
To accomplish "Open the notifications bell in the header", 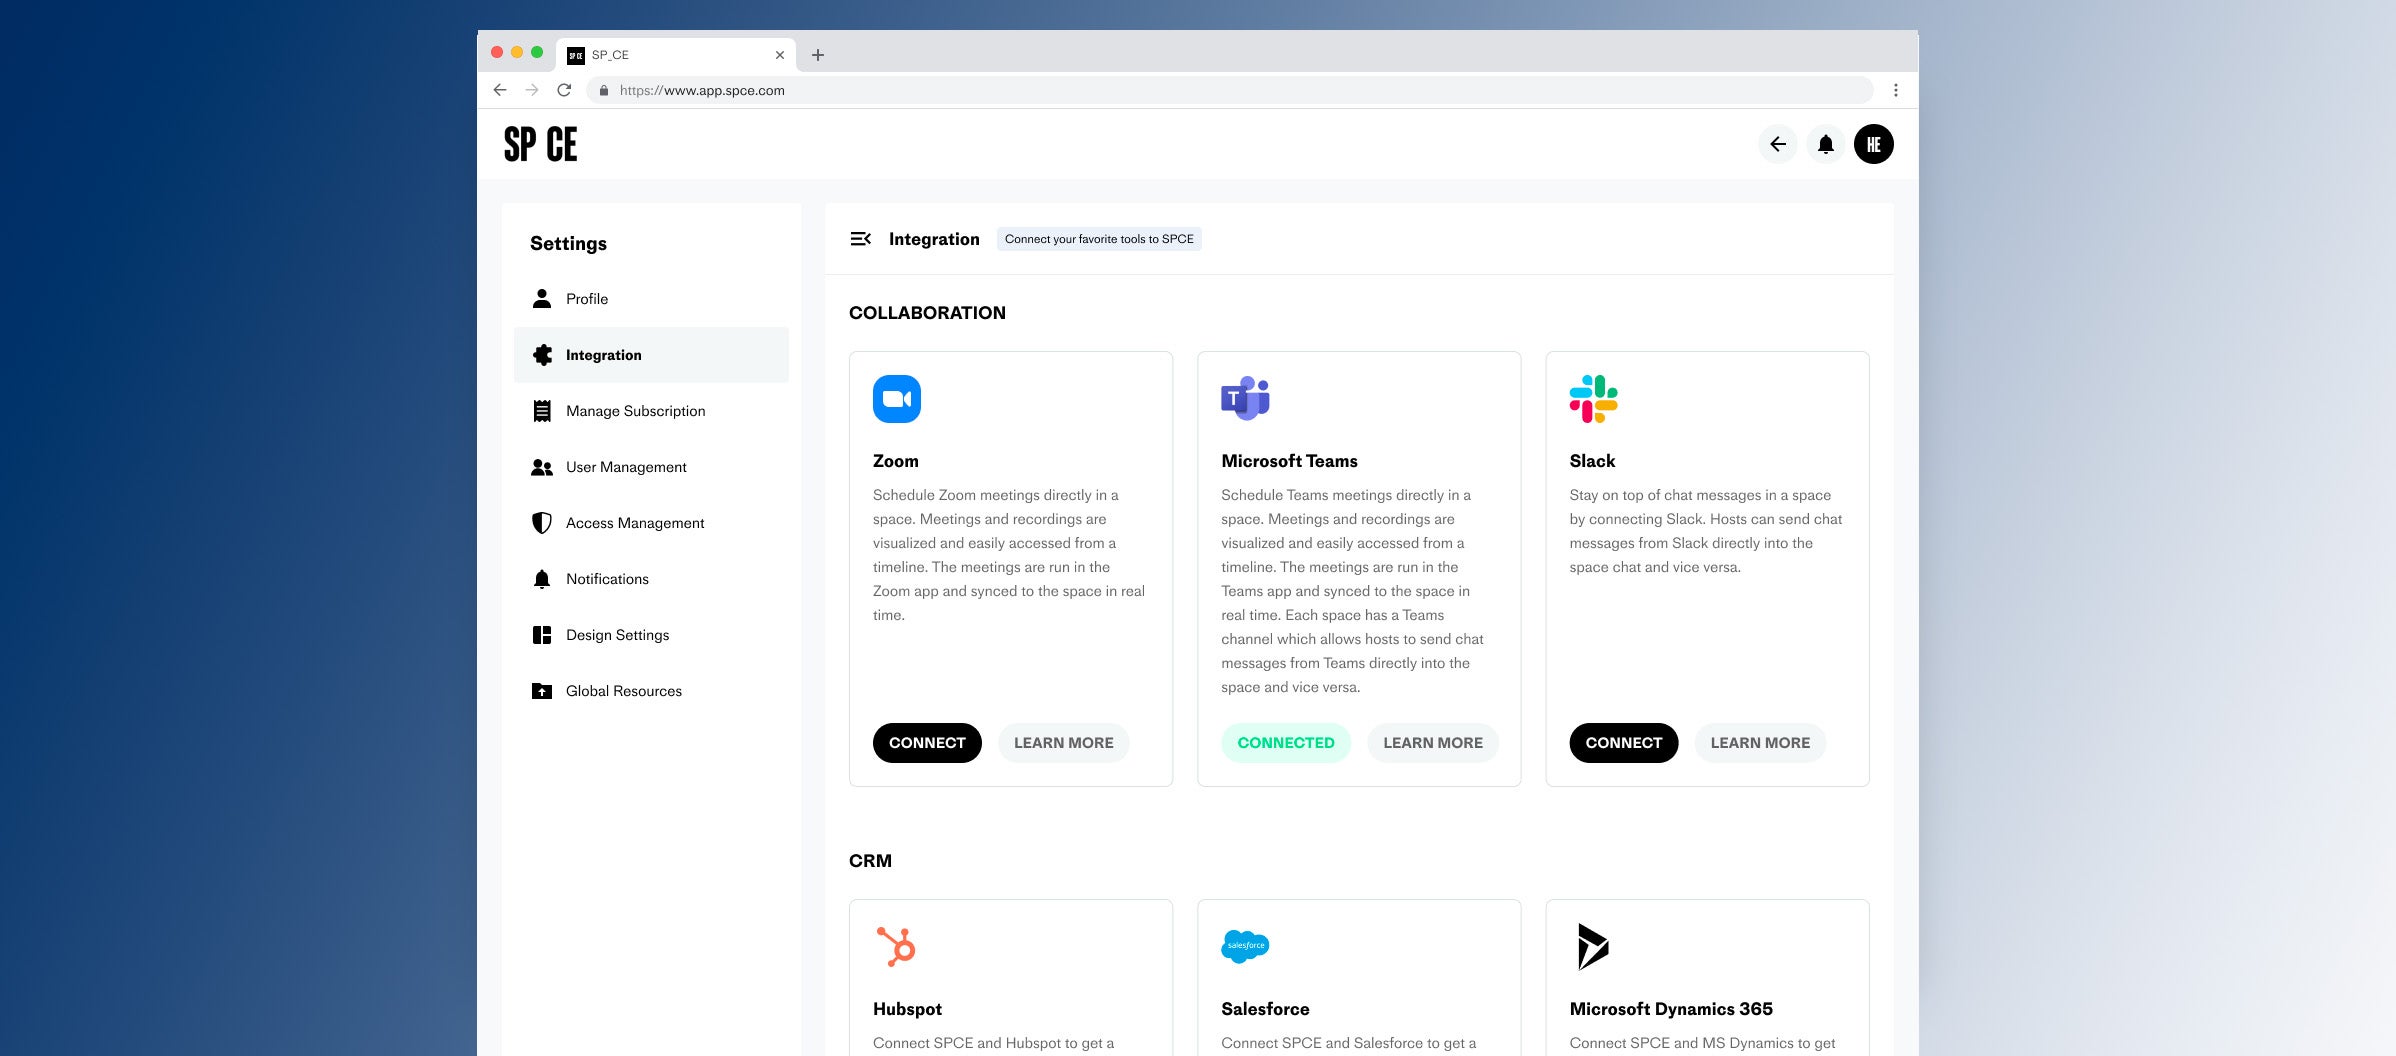I will pos(1825,144).
